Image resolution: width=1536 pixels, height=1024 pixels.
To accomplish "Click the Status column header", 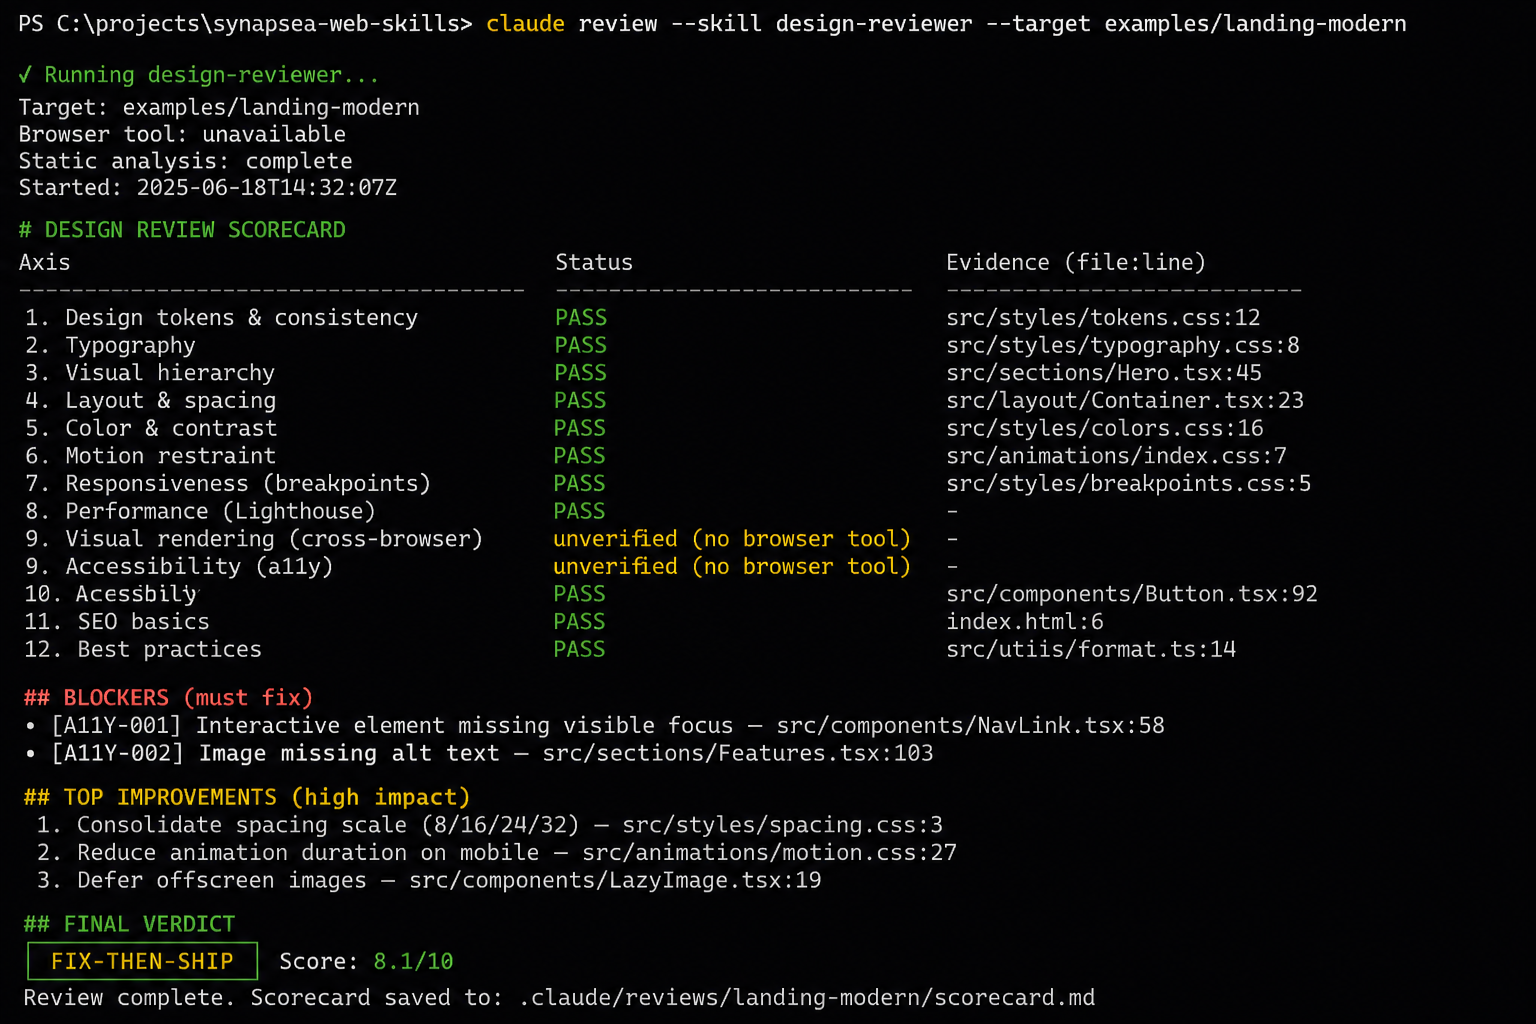I will click(x=594, y=263).
